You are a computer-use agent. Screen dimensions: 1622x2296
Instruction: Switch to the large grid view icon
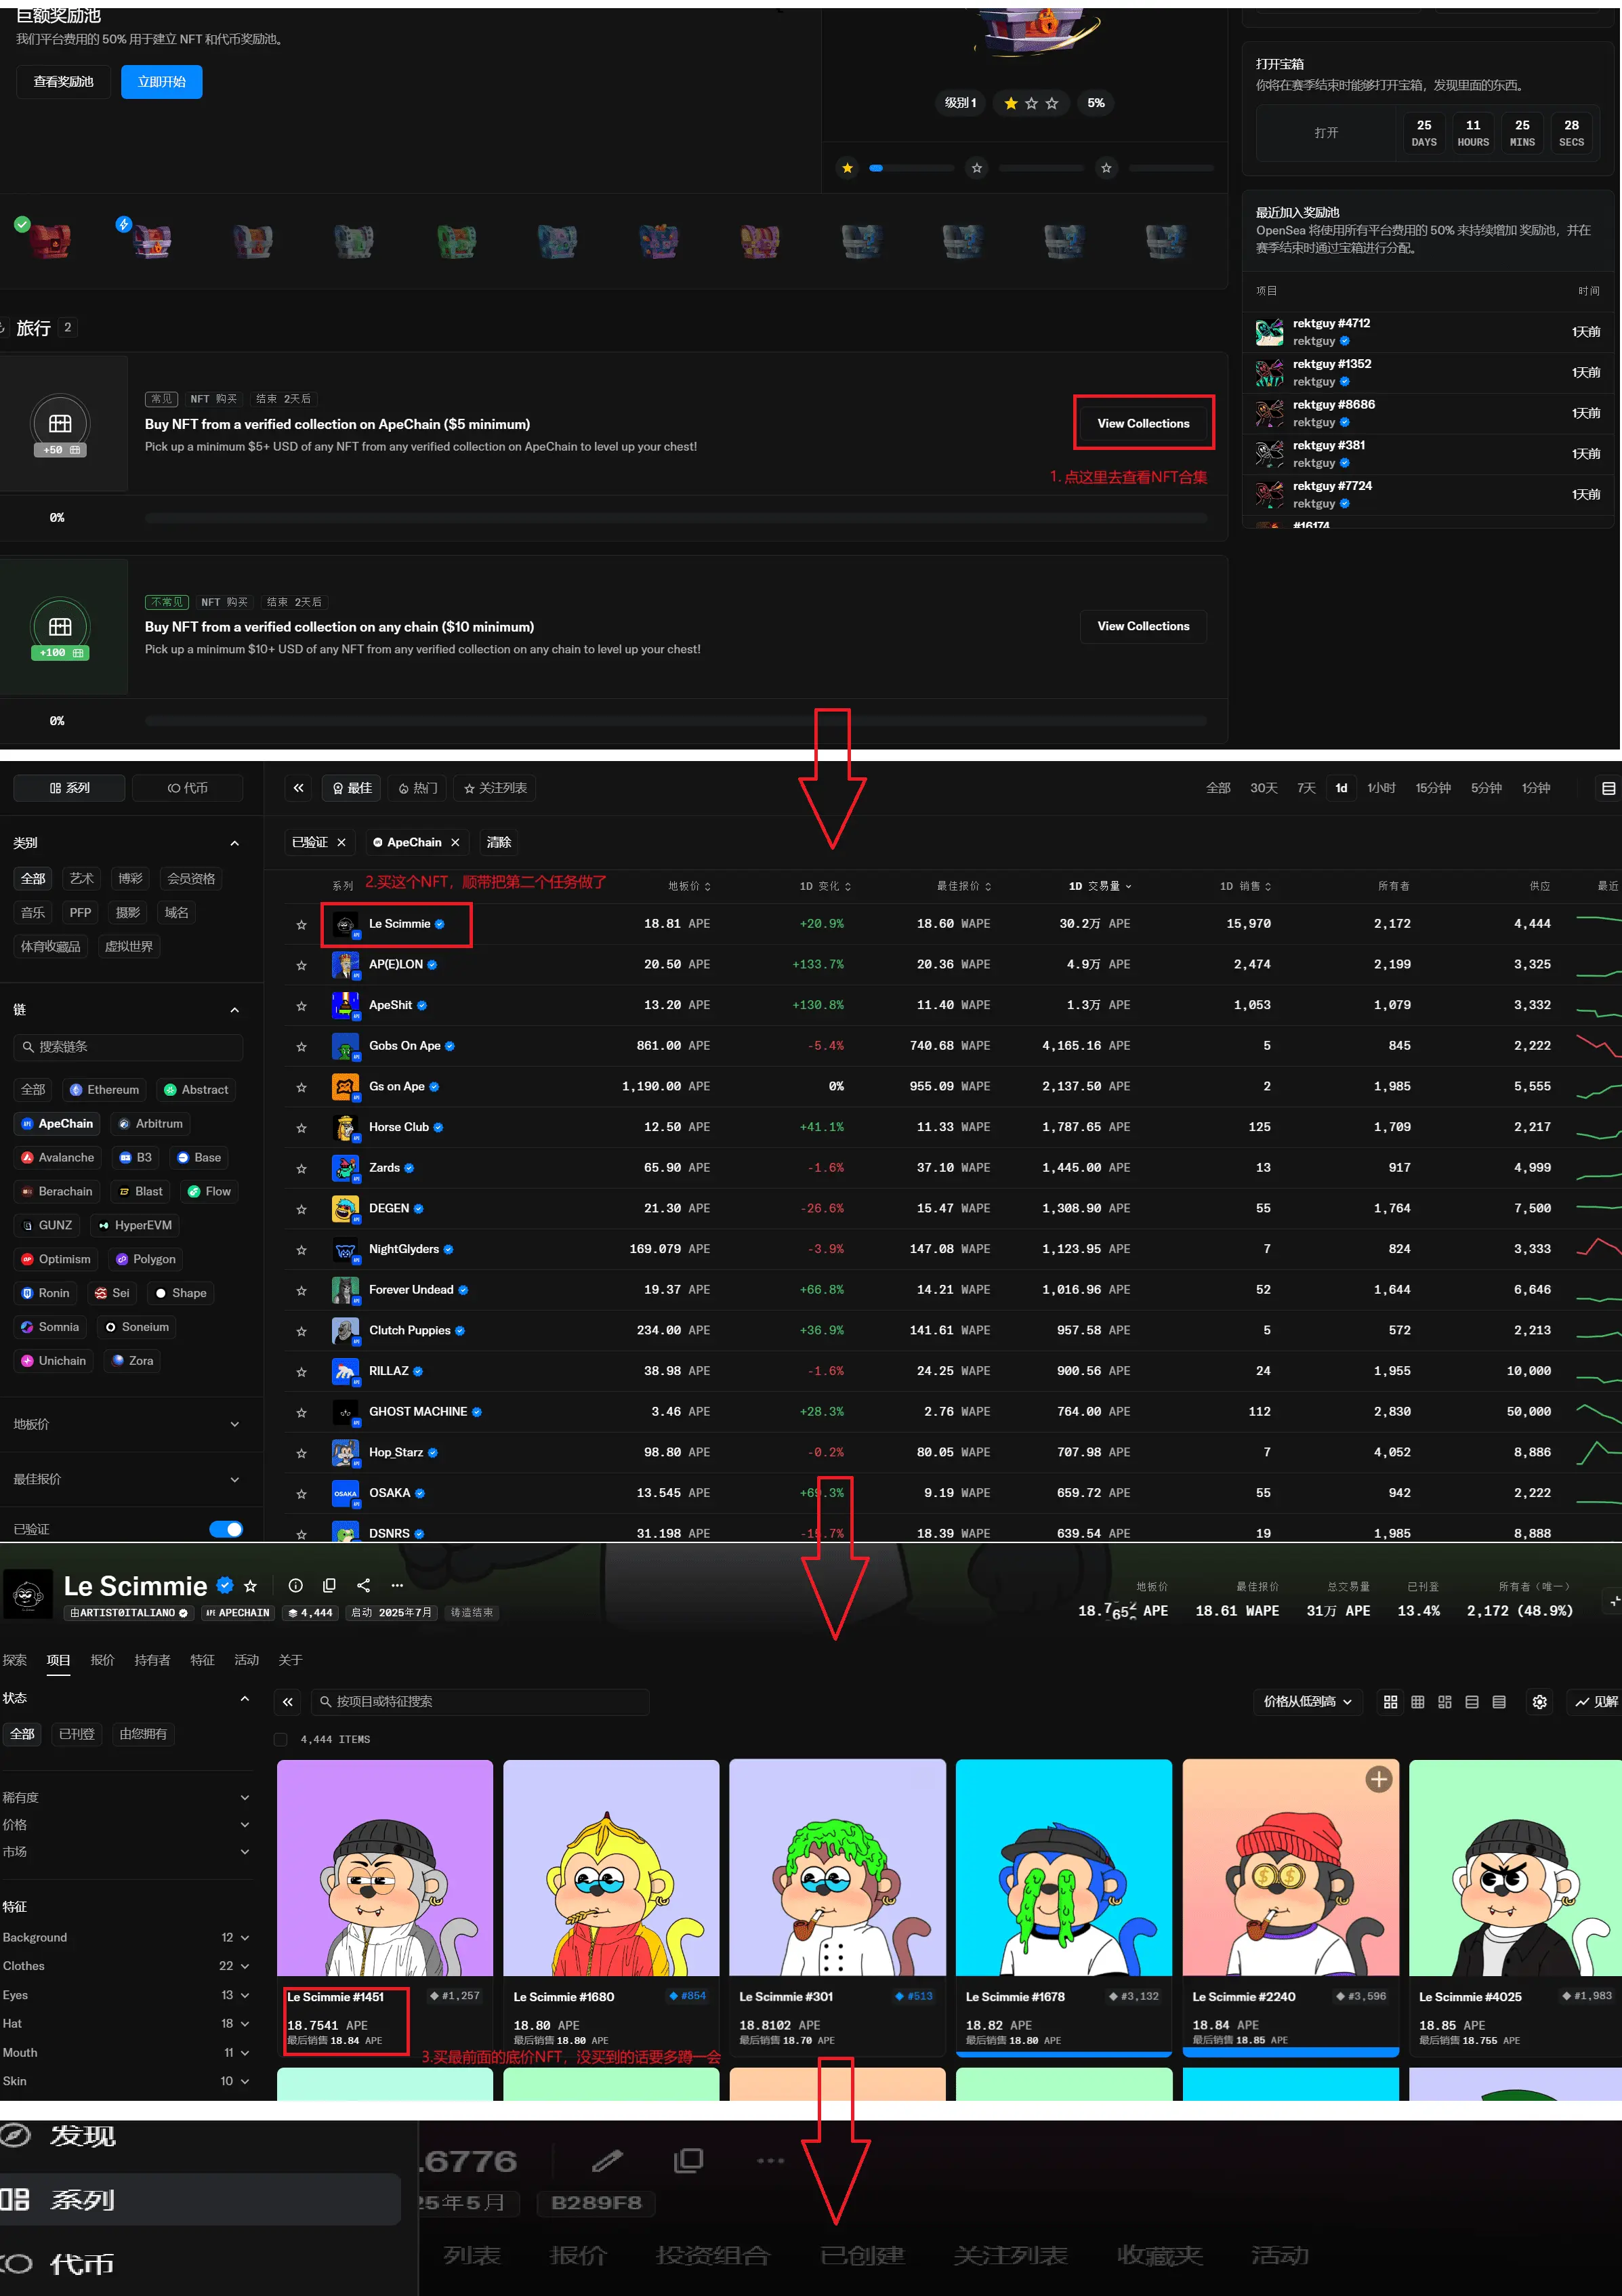point(1390,1702)
